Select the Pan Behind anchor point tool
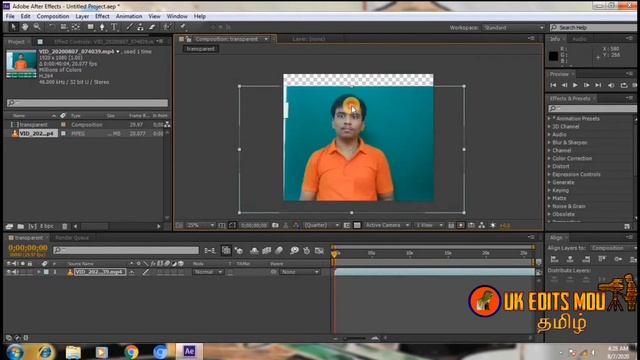Screen dimensions: 640x360 coord(76,27)
